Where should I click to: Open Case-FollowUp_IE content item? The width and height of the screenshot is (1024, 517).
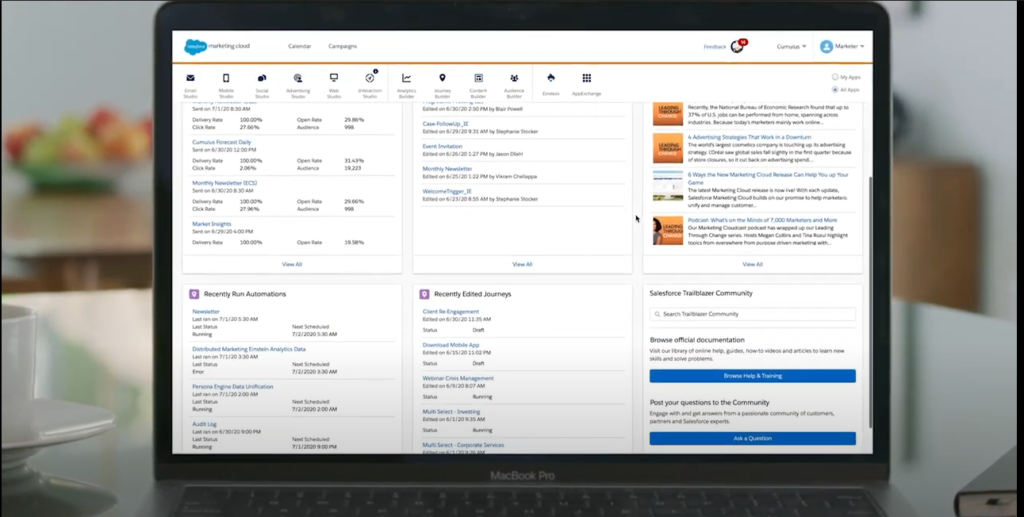click(445, 123)
